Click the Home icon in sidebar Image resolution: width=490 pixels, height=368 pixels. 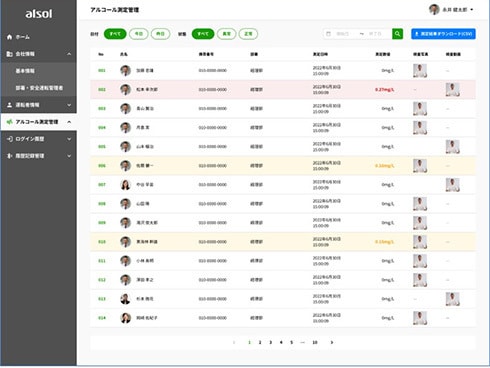[10, 37]
